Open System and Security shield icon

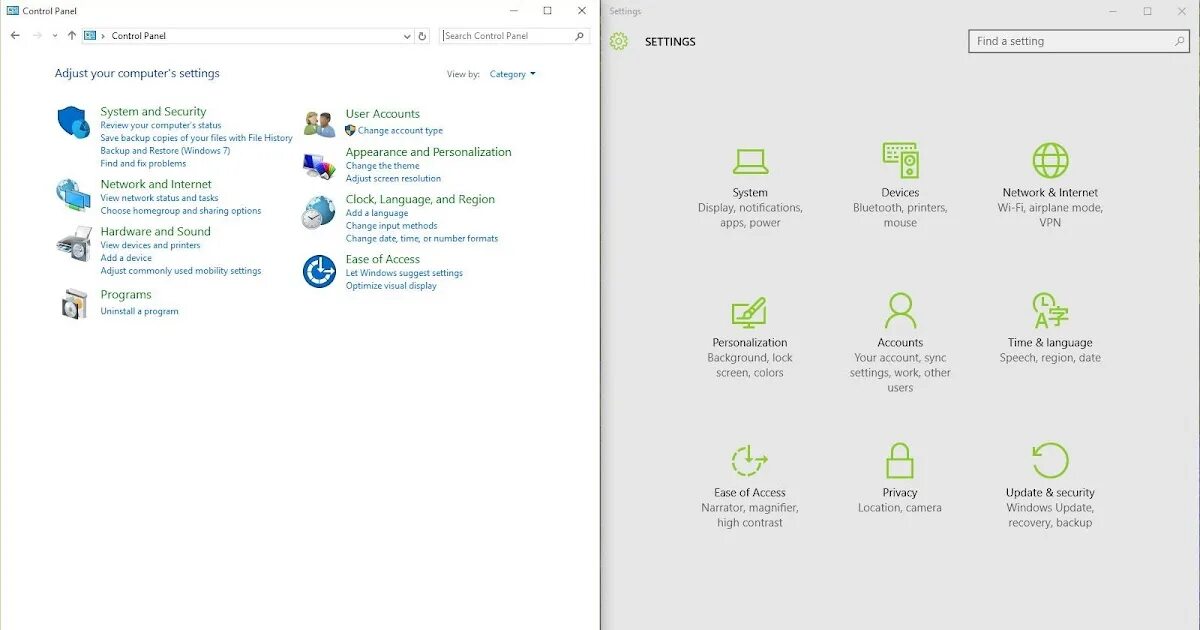coord(73,122)
